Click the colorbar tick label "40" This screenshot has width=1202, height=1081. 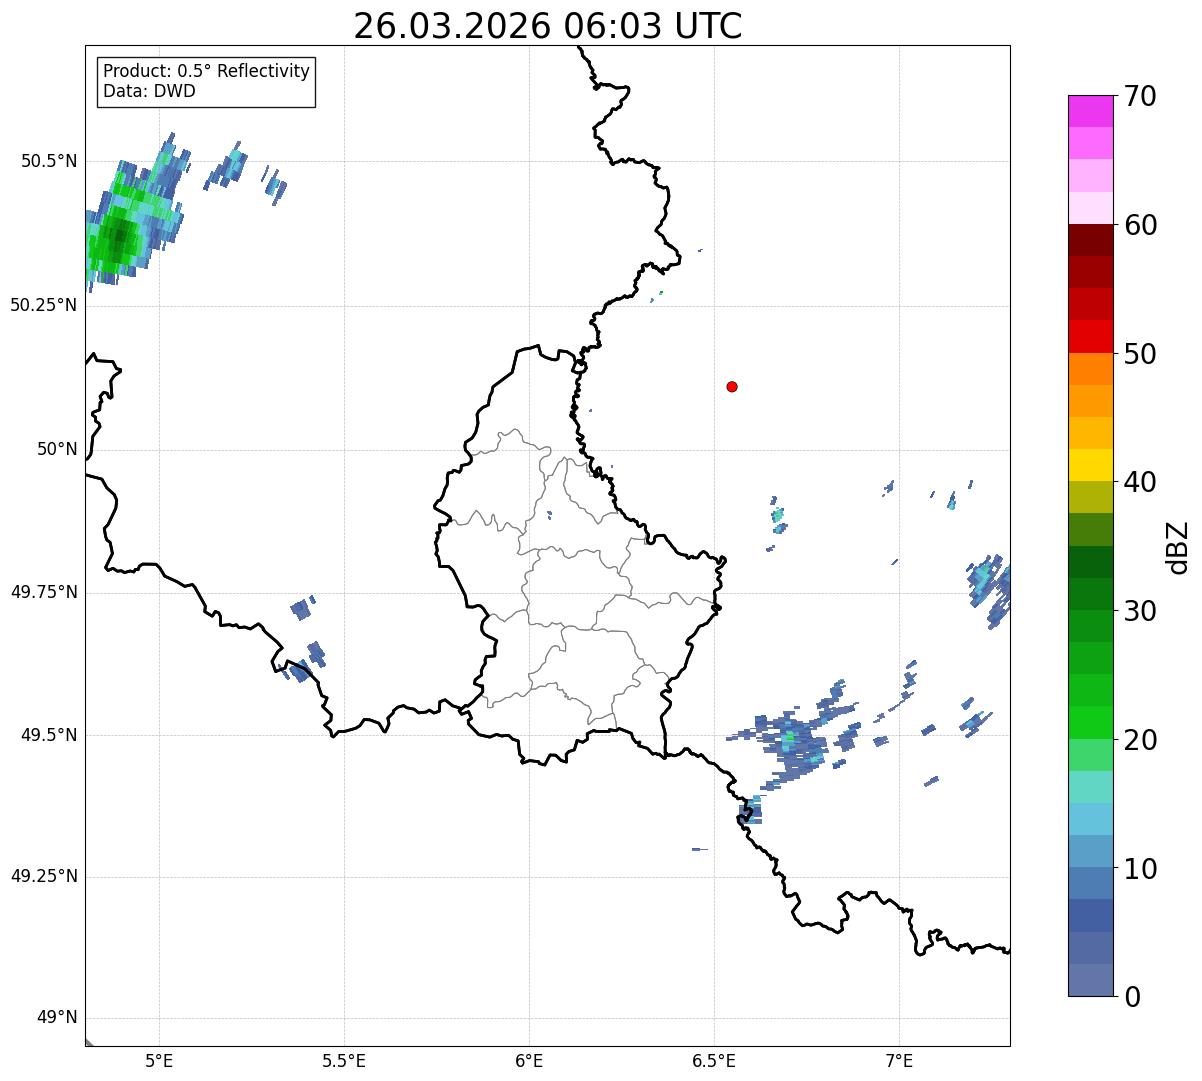tap(1140, 482)
